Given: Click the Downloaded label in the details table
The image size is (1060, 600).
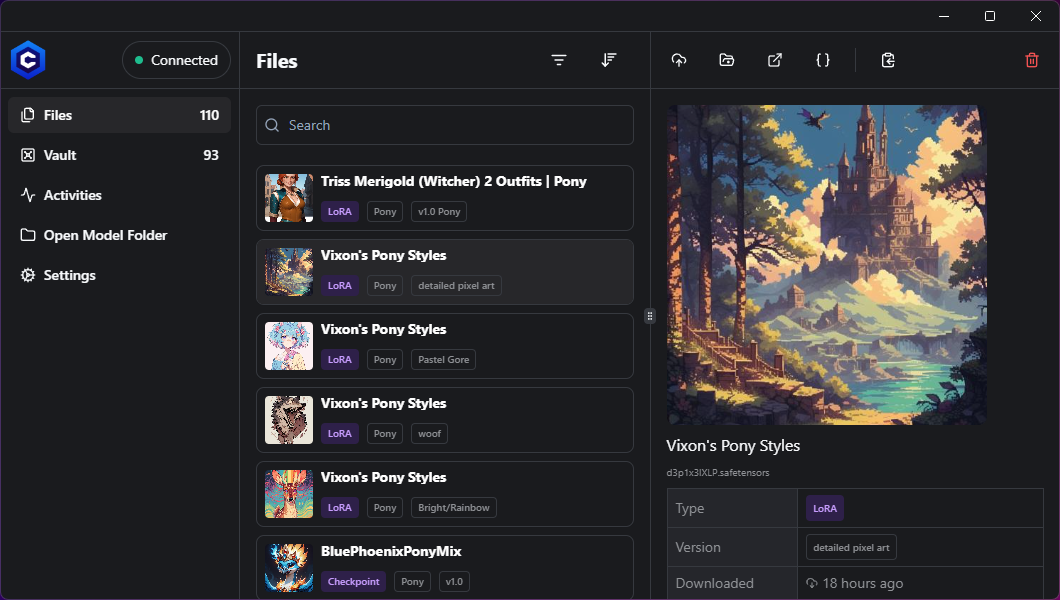Looking at the screenshot, I should [715, 583].
